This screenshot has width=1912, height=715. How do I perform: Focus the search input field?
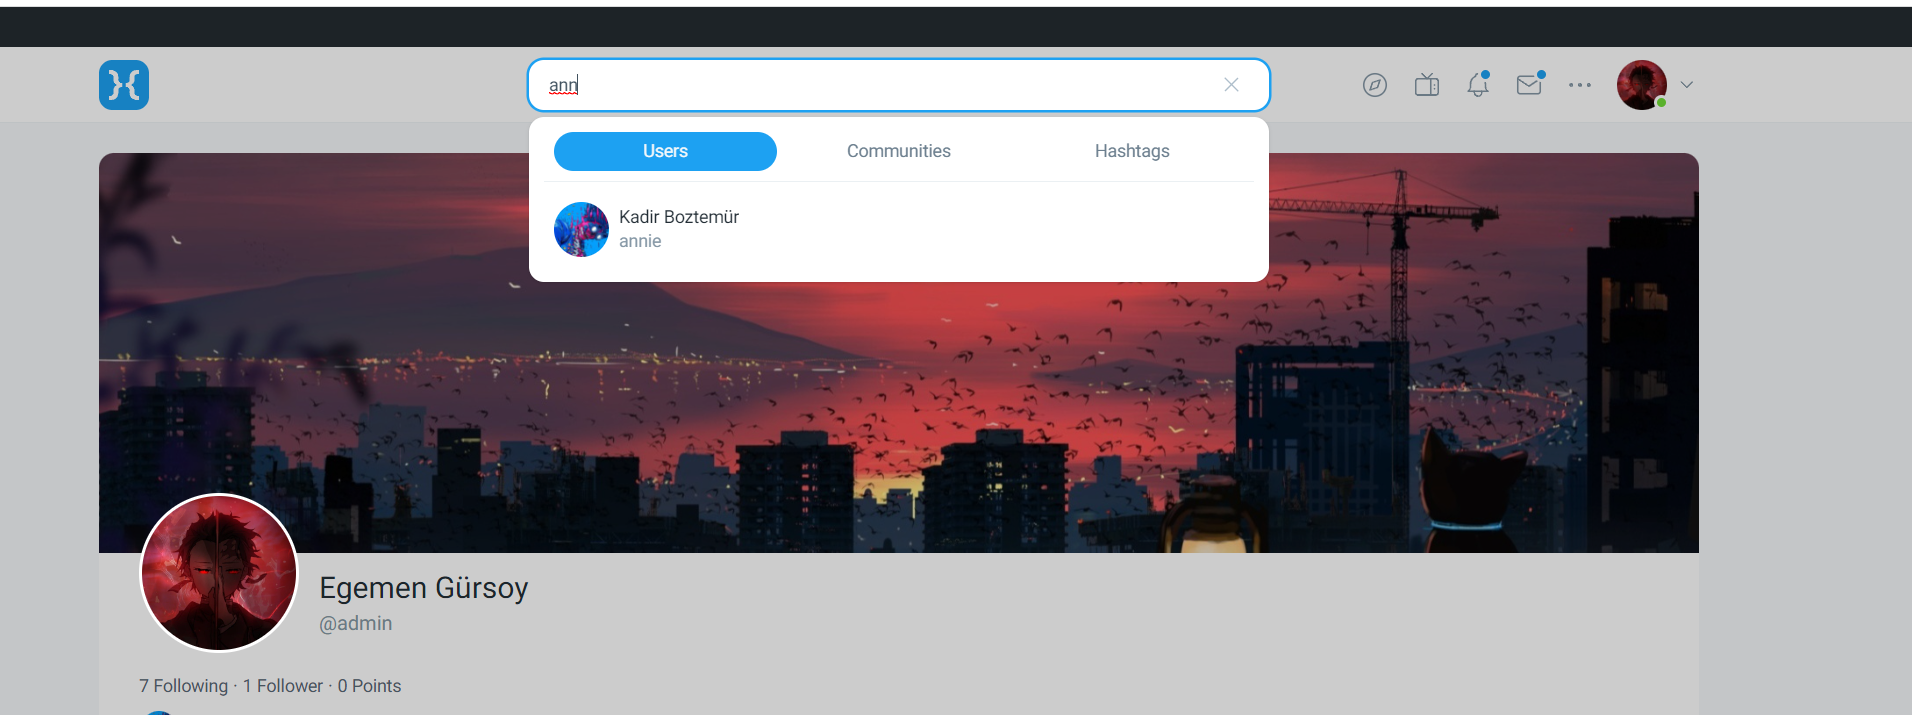point(880,85)
